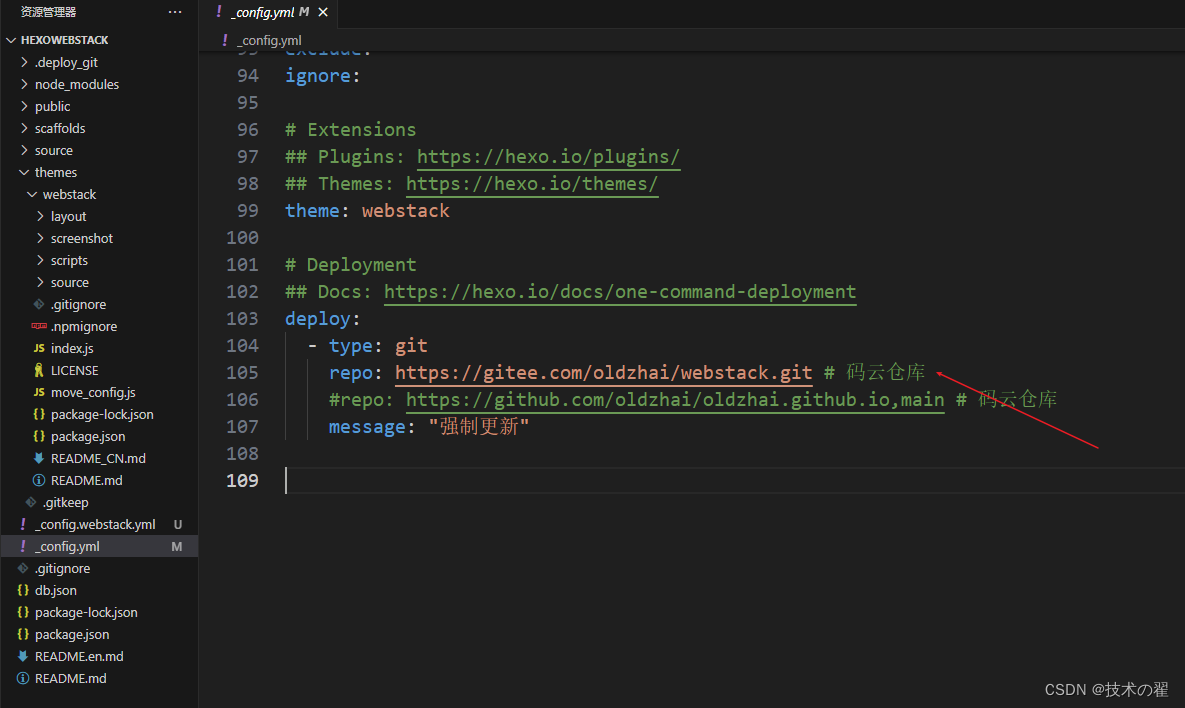Open the root-level package-lock.json file
The width and height of the screenshot is (1185, 708).
(x=86, y=612)
